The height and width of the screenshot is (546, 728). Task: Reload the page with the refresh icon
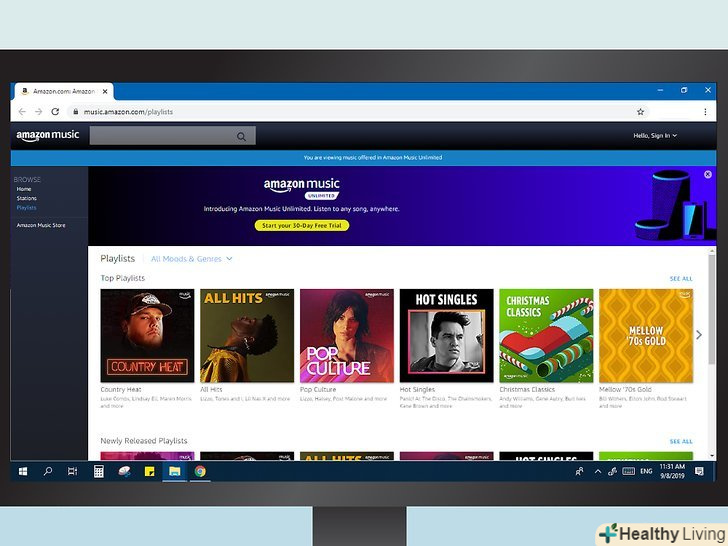coord(55,111)
